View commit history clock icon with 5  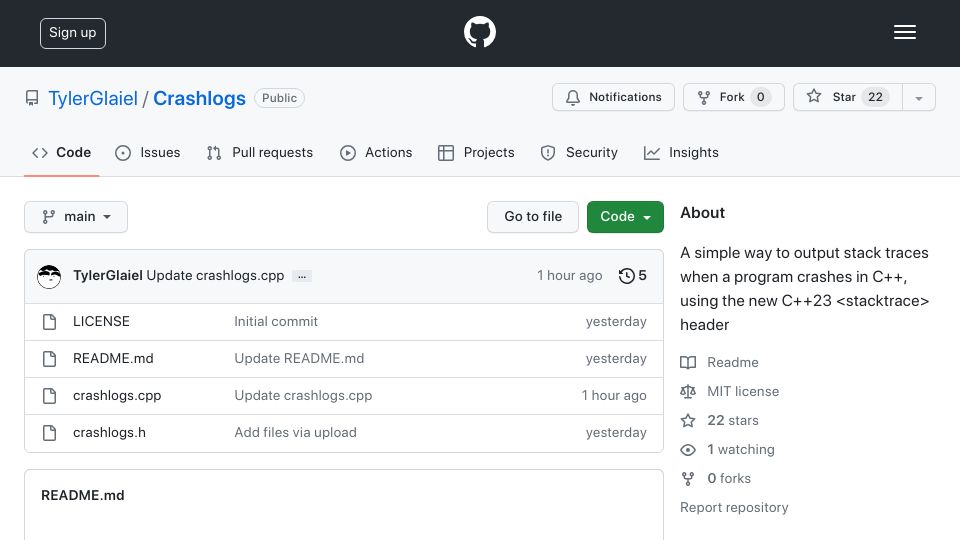[632, 276]
